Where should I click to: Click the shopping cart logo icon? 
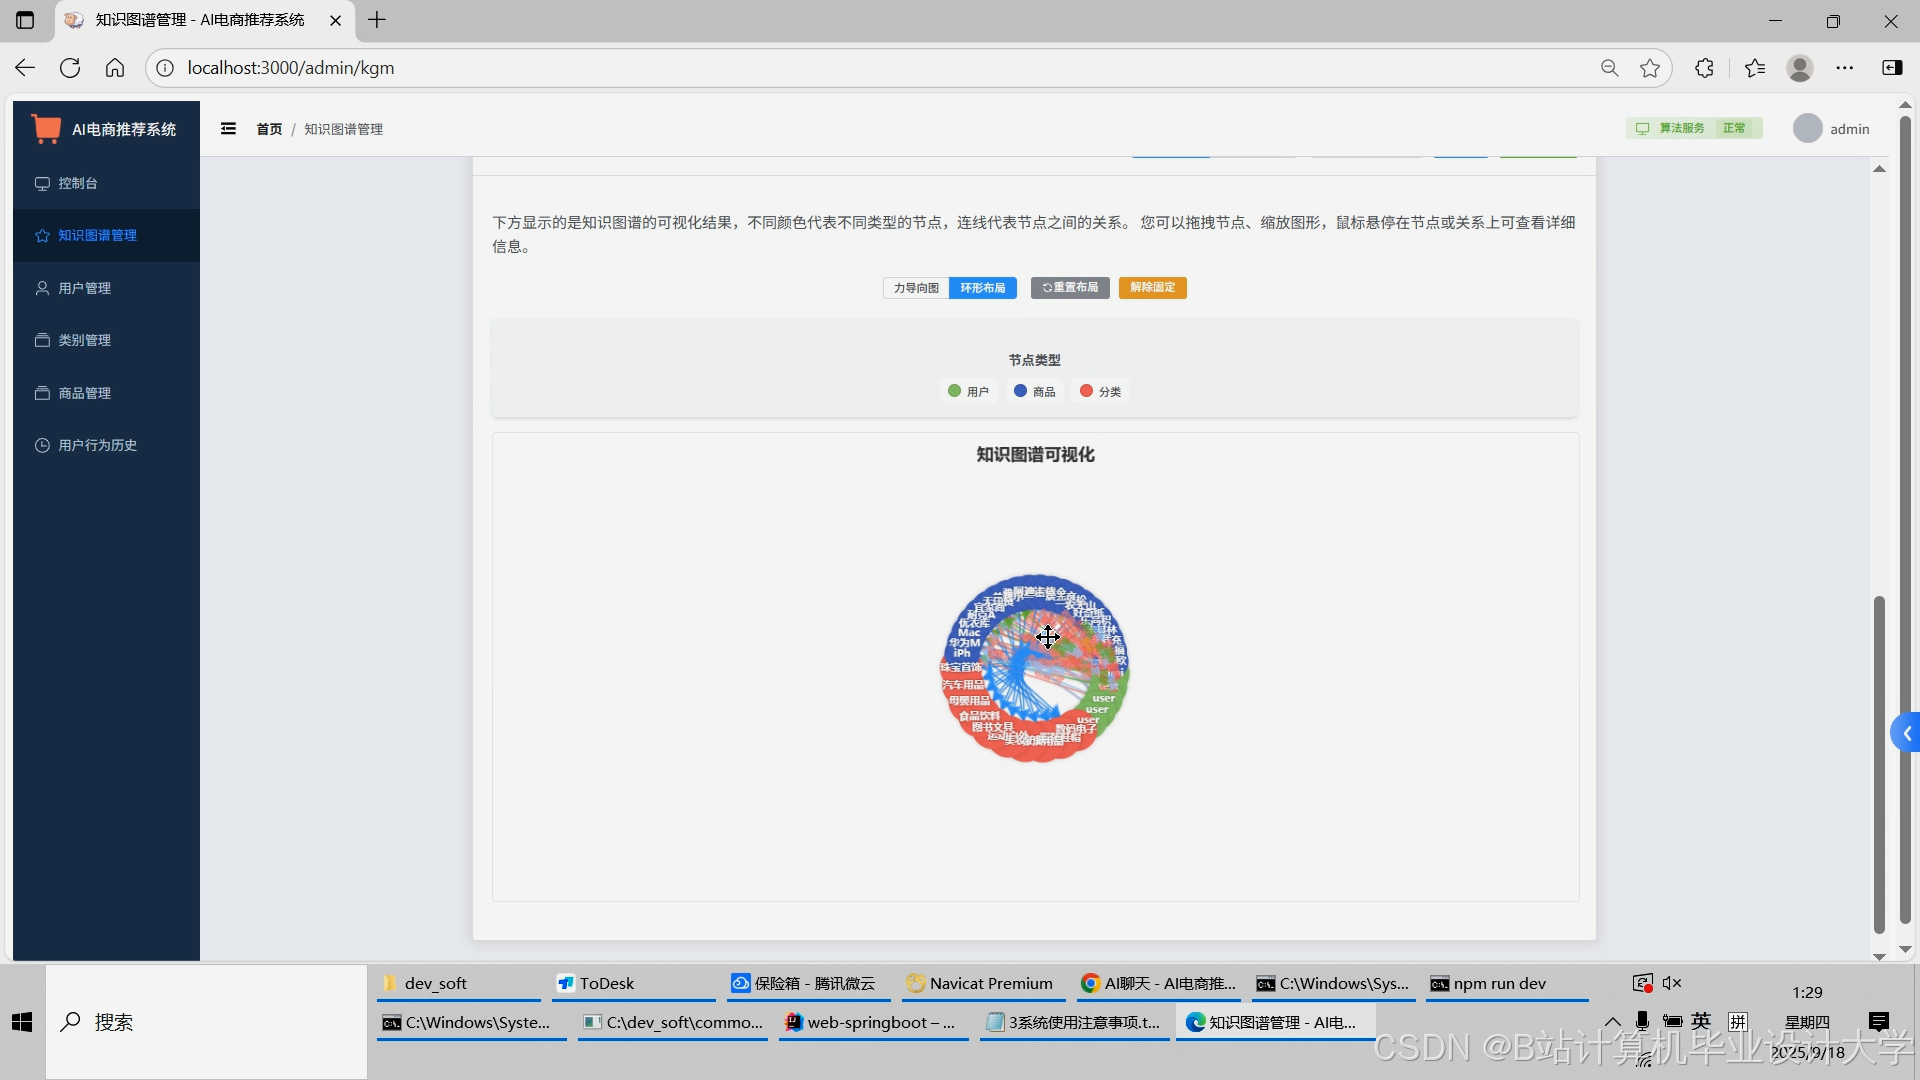tap(46, 129)
